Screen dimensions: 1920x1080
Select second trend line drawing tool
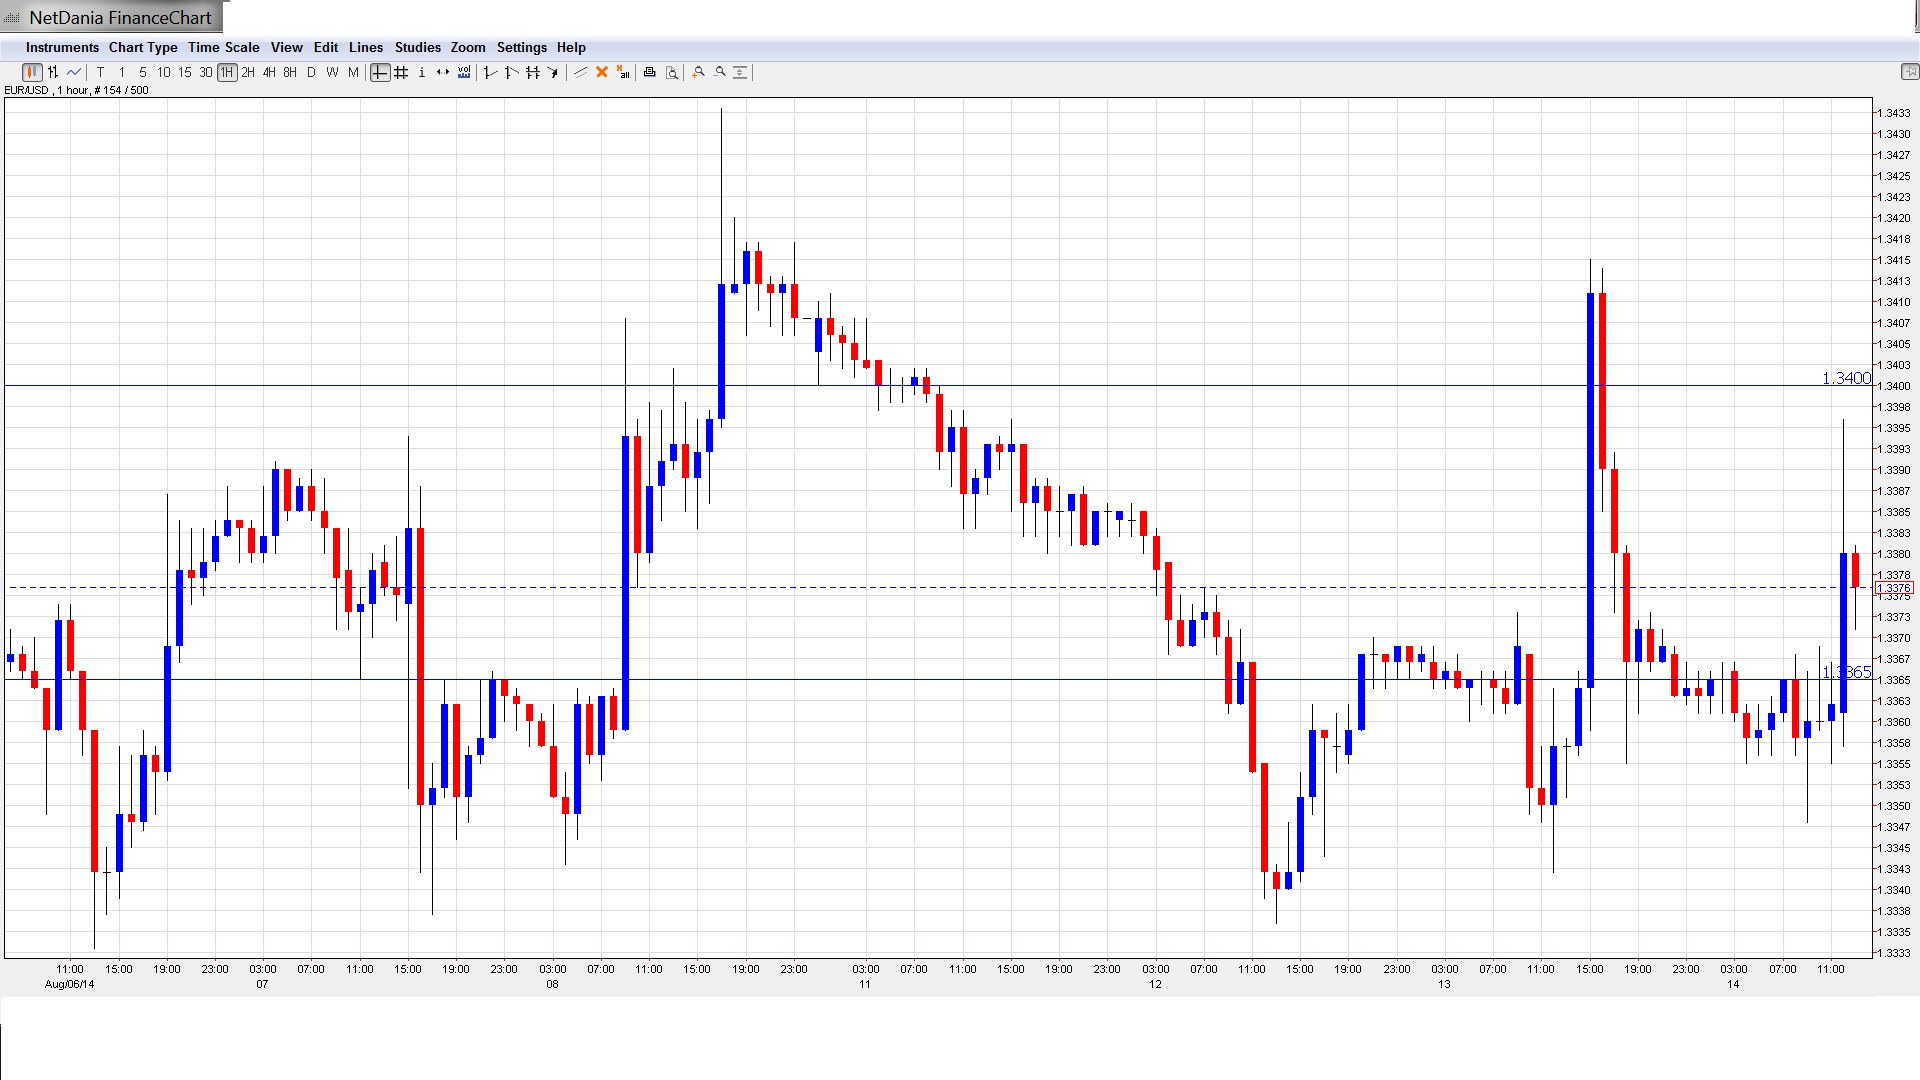tap(511, 72)
